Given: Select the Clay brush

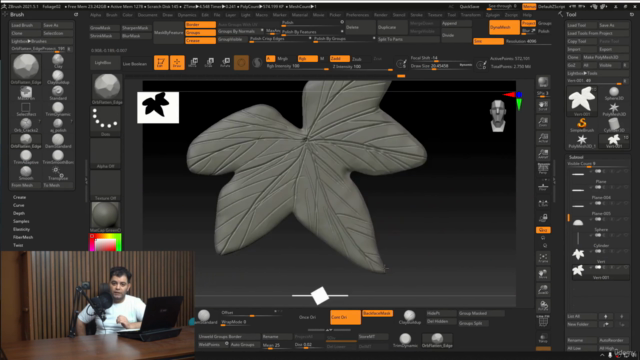Looking at the screenshot, I should [58, 61].
